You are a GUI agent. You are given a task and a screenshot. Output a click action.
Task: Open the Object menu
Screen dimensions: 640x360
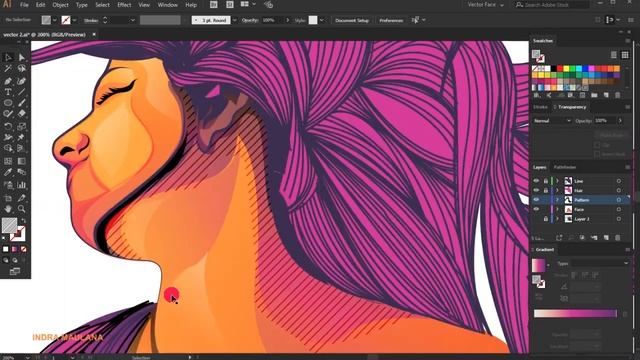tap(60, 5)
